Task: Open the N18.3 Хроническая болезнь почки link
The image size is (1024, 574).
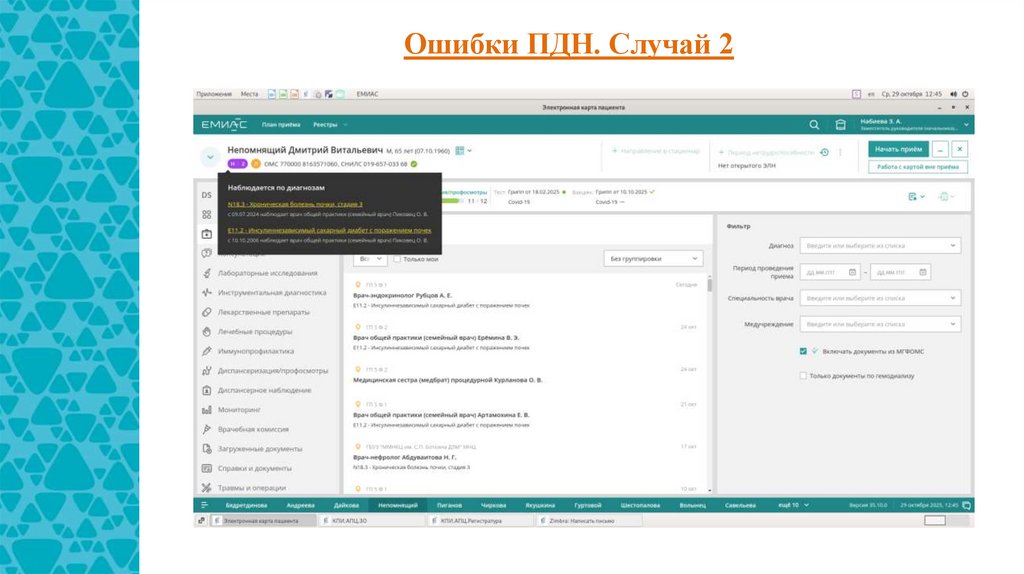Action: pos(295,204)
